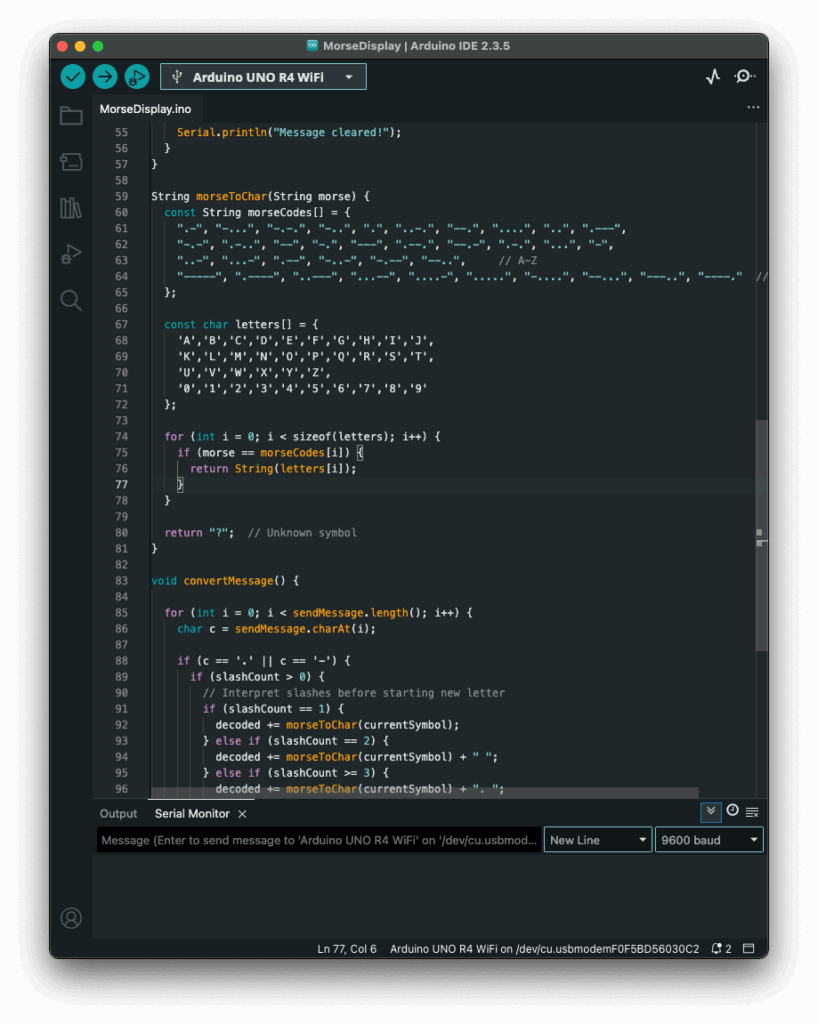Open the Search sidebar magnifier icon
Image resolution: width=818 pixels, height=1024 pixels.
(71, 300)
